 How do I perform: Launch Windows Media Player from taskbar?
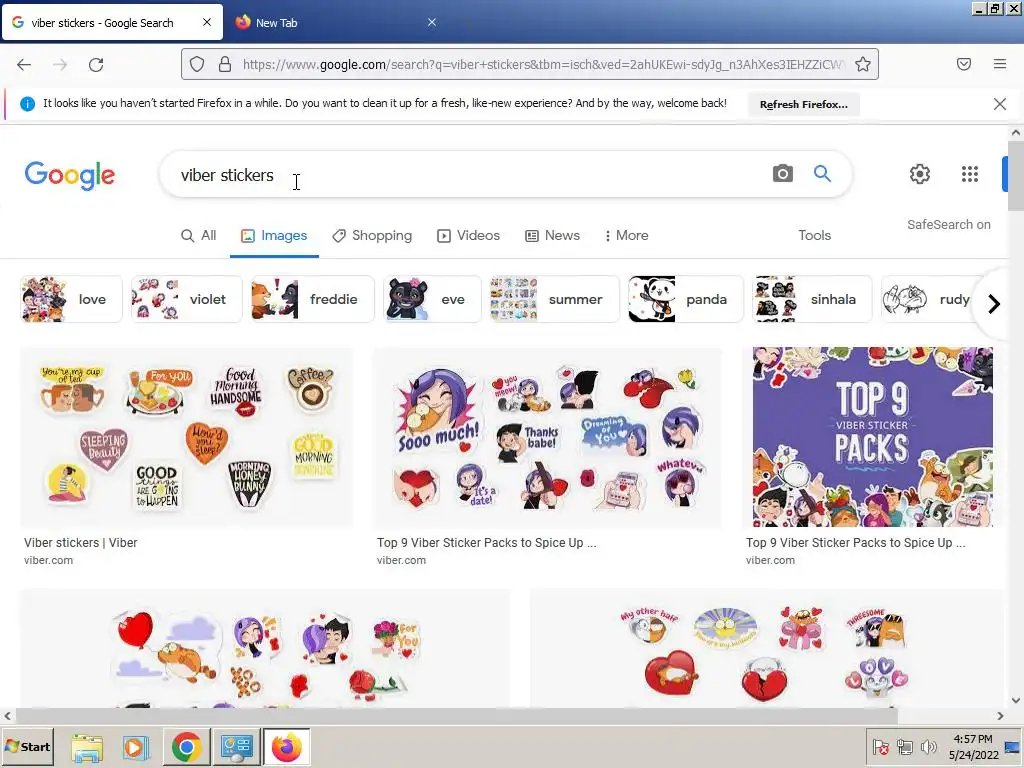[x=136, y=747]
